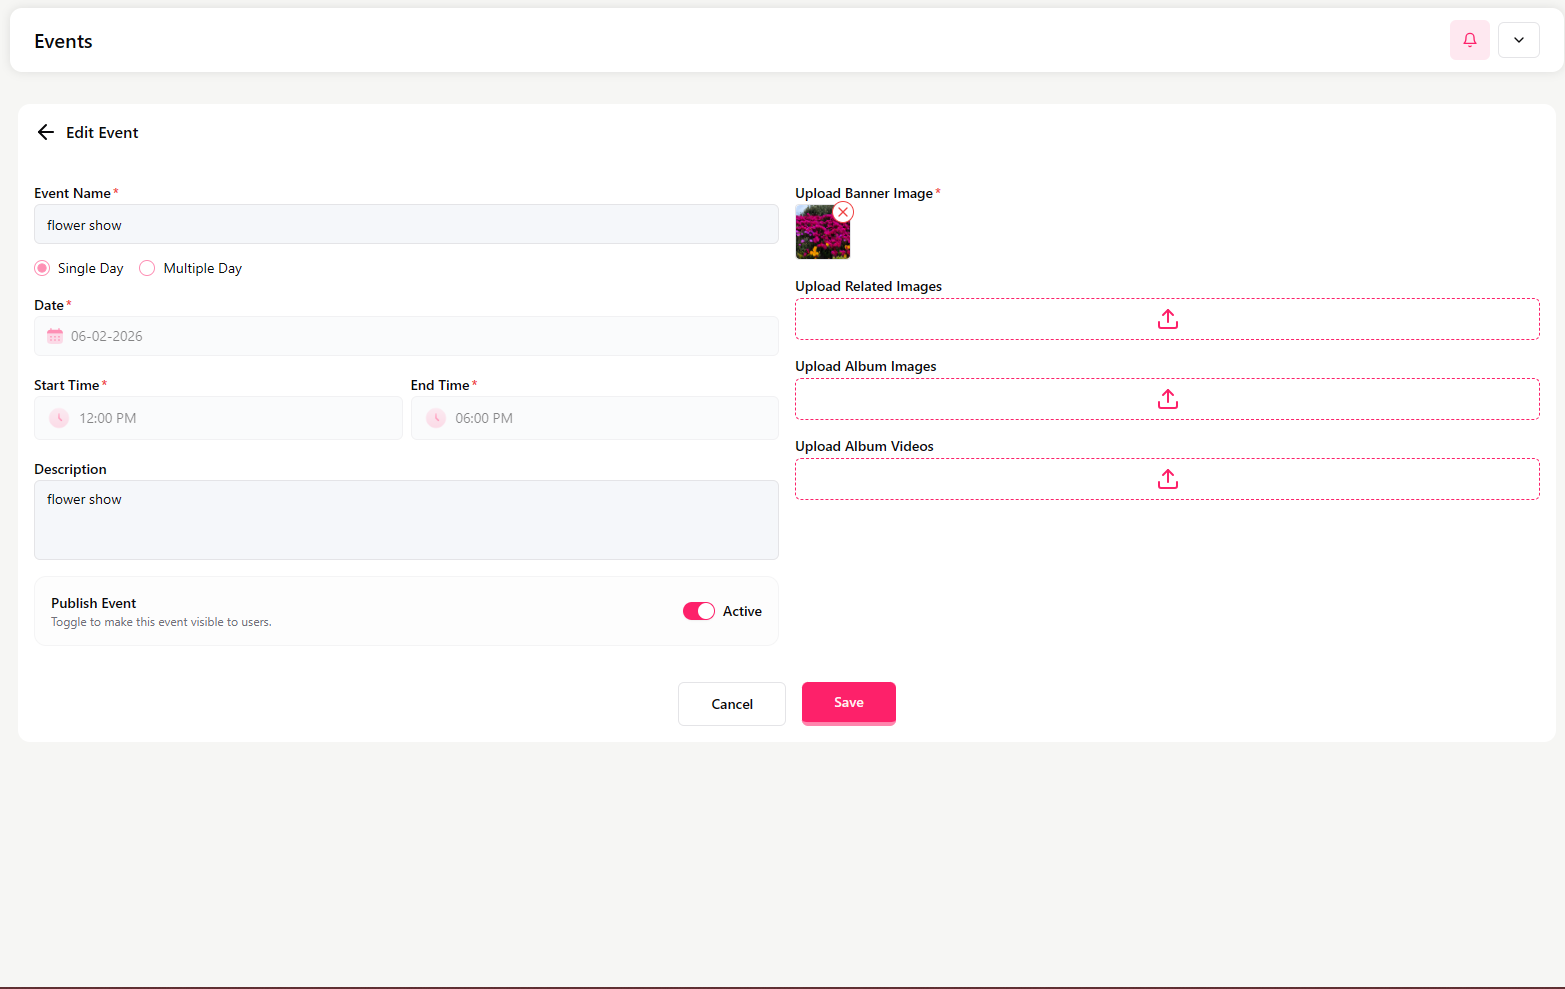This screenshot has width=1565, height=989.
Task: Click upload icon for Related Images
Action: [1167, 319]
